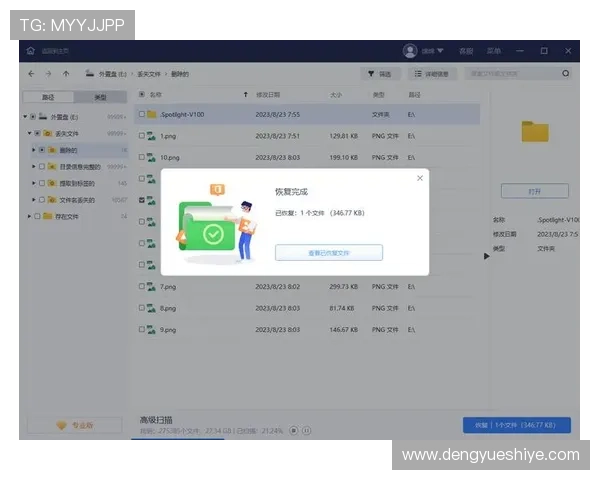Expand the 存在文件 tree node
This screenshot has width=600, height=480.
click(x=29, y=216)
